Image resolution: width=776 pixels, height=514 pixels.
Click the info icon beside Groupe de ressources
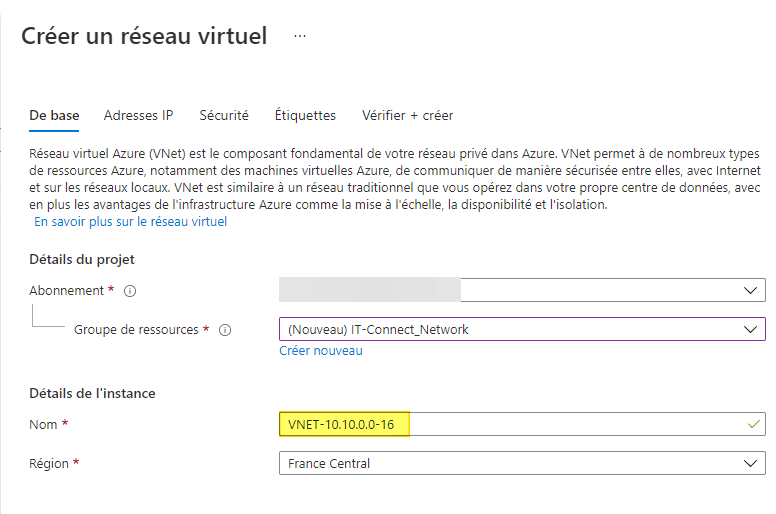point(225,330)
